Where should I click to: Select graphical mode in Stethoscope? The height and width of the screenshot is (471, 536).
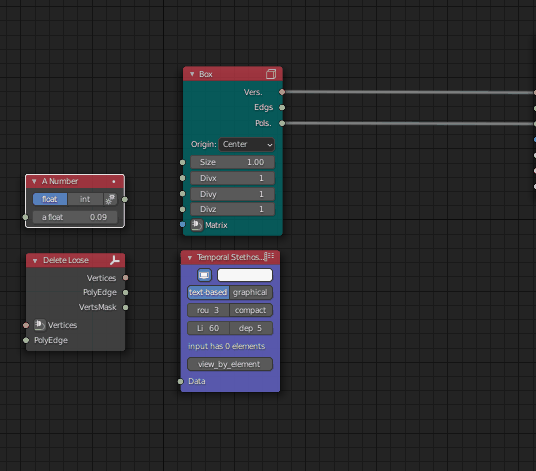pos(251,293)
